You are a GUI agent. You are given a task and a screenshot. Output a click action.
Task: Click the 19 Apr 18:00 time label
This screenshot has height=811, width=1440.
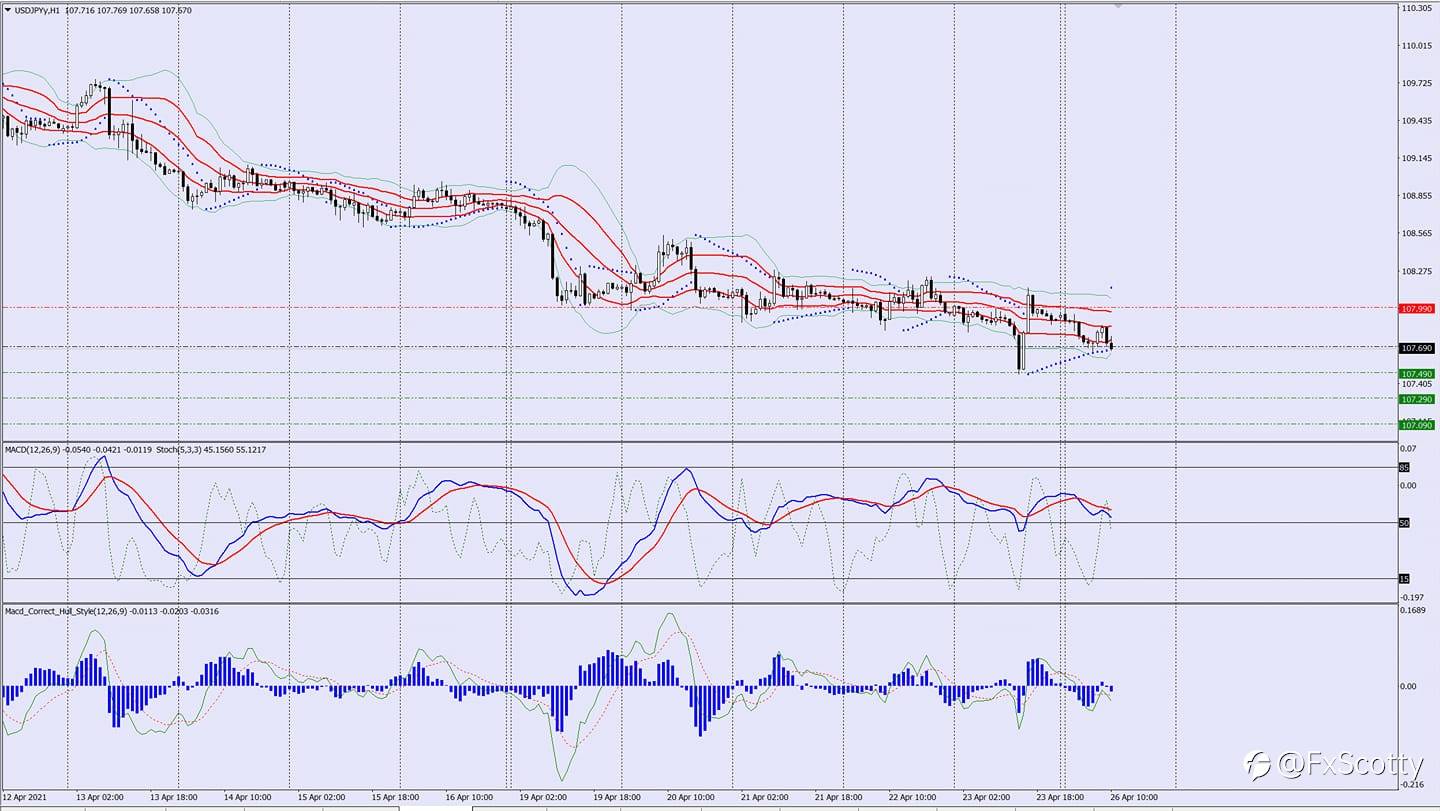click(618, 798)
